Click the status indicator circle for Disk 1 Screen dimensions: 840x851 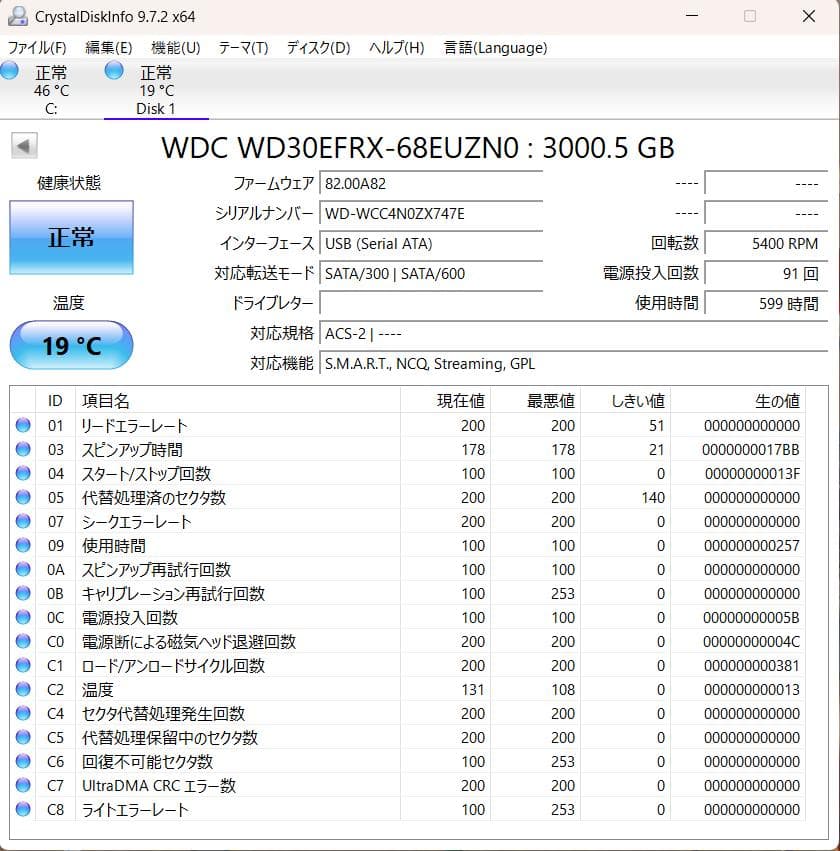tap(113, 70)
